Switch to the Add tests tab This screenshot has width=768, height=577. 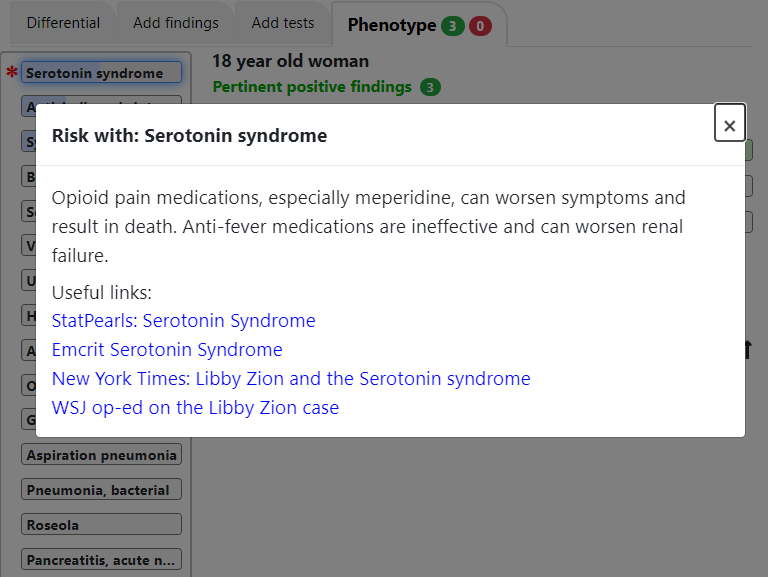click(283, 23)
